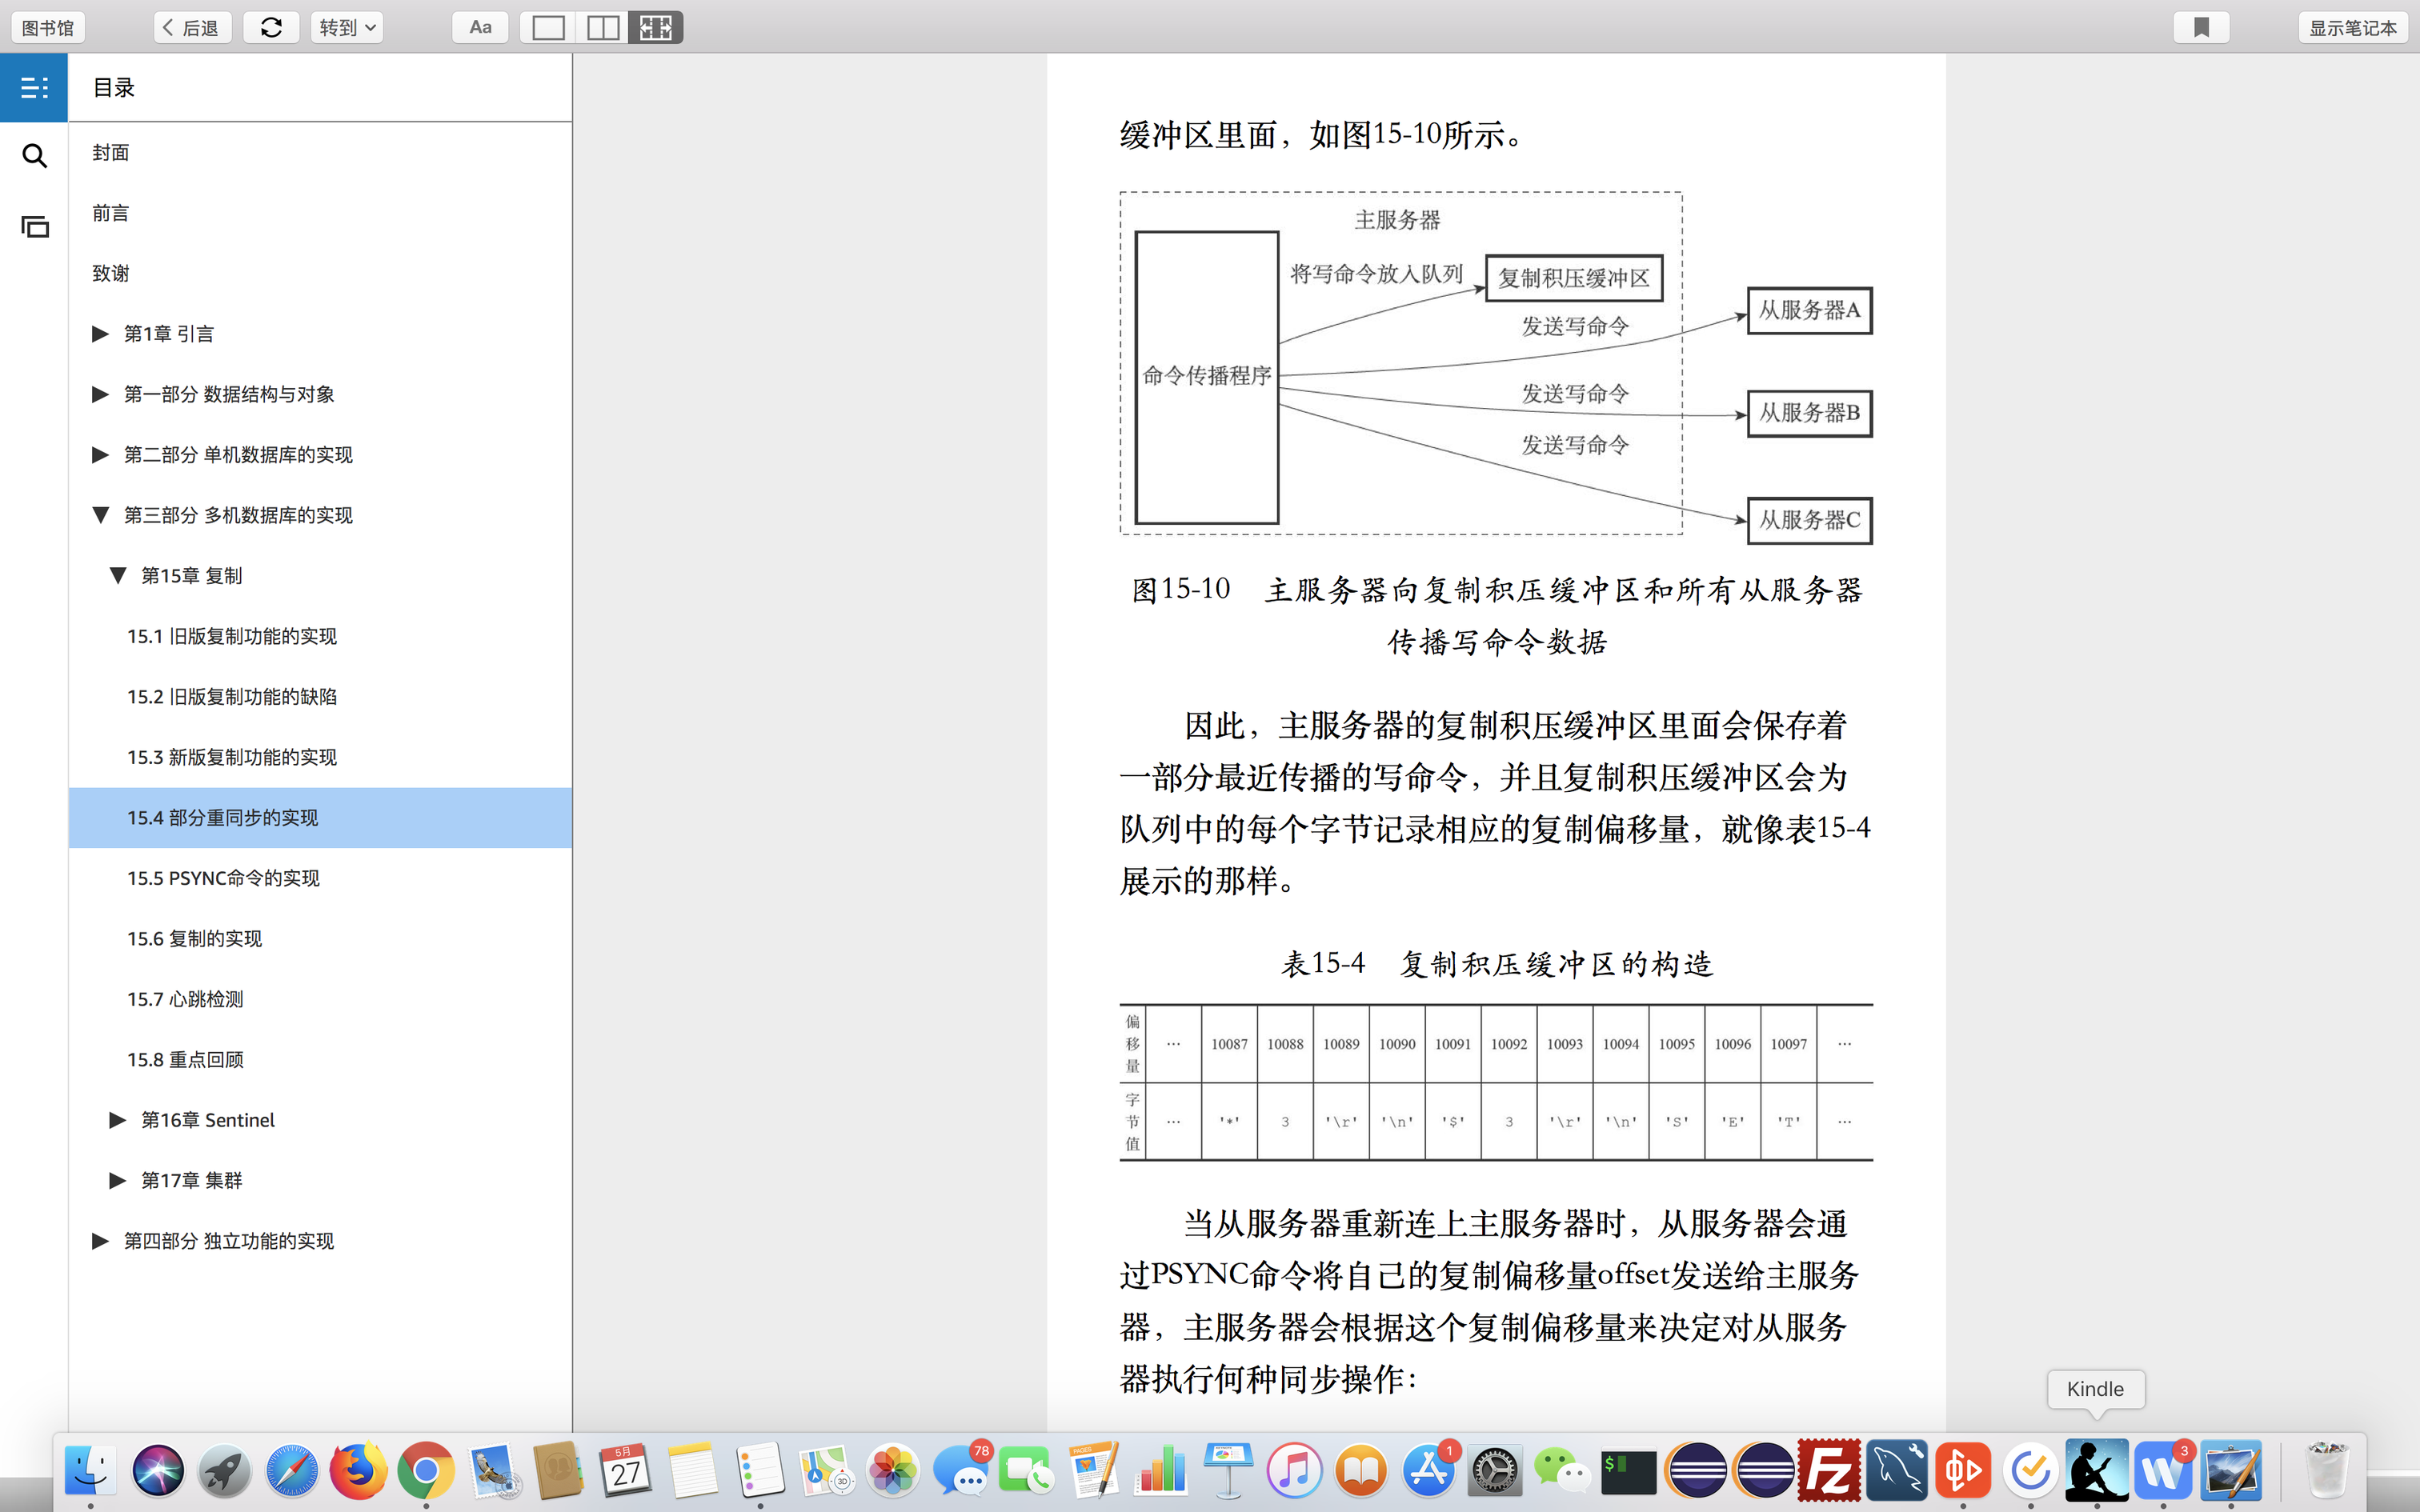
Task: Bookmark this page with the bookmark icon
Action: (x=2201, y=28)
